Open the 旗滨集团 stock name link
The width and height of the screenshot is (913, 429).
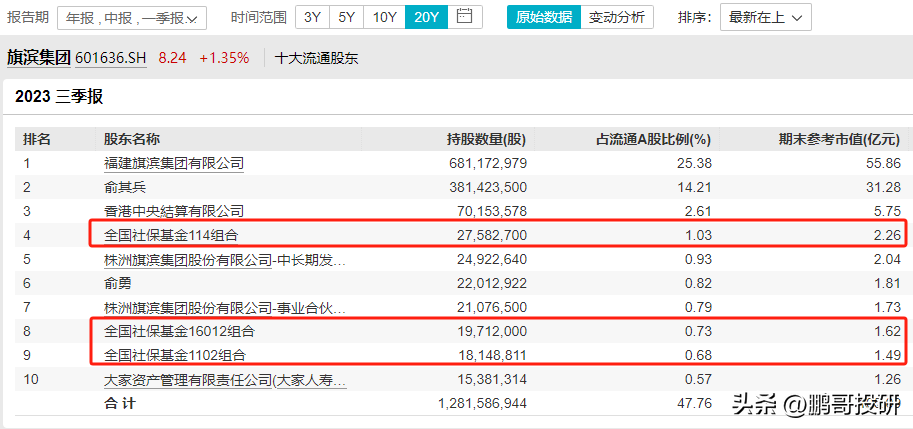pos(39,57)
